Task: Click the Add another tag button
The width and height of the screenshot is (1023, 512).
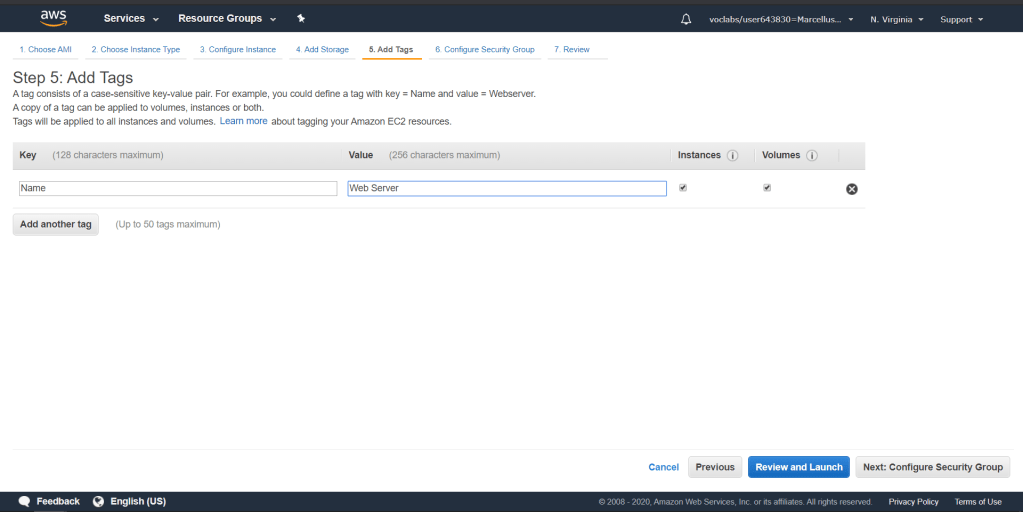Action: [56, 224]
